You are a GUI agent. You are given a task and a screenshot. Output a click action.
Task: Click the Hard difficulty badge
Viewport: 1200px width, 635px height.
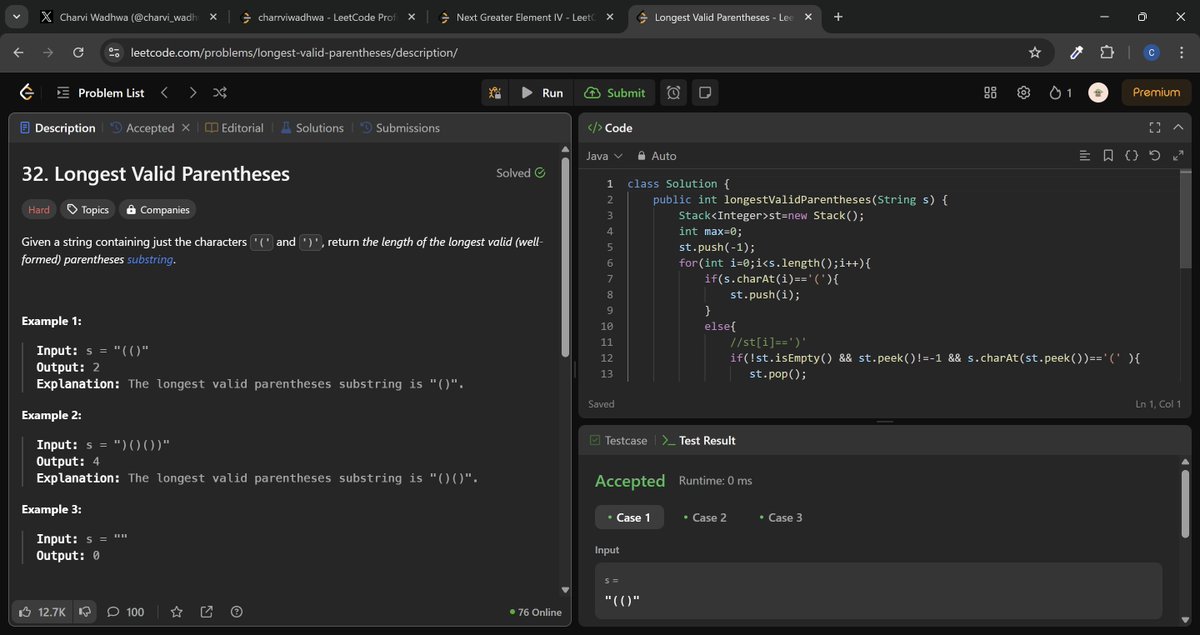pyautogui.click(x=39, y=210)
